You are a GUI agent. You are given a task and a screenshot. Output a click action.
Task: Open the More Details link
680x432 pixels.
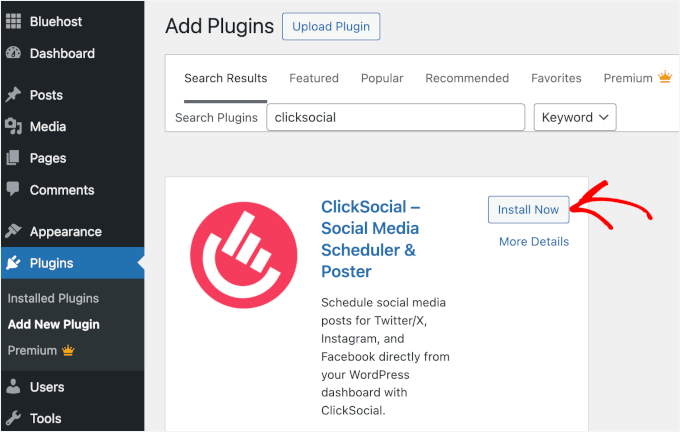click(534, 241)
